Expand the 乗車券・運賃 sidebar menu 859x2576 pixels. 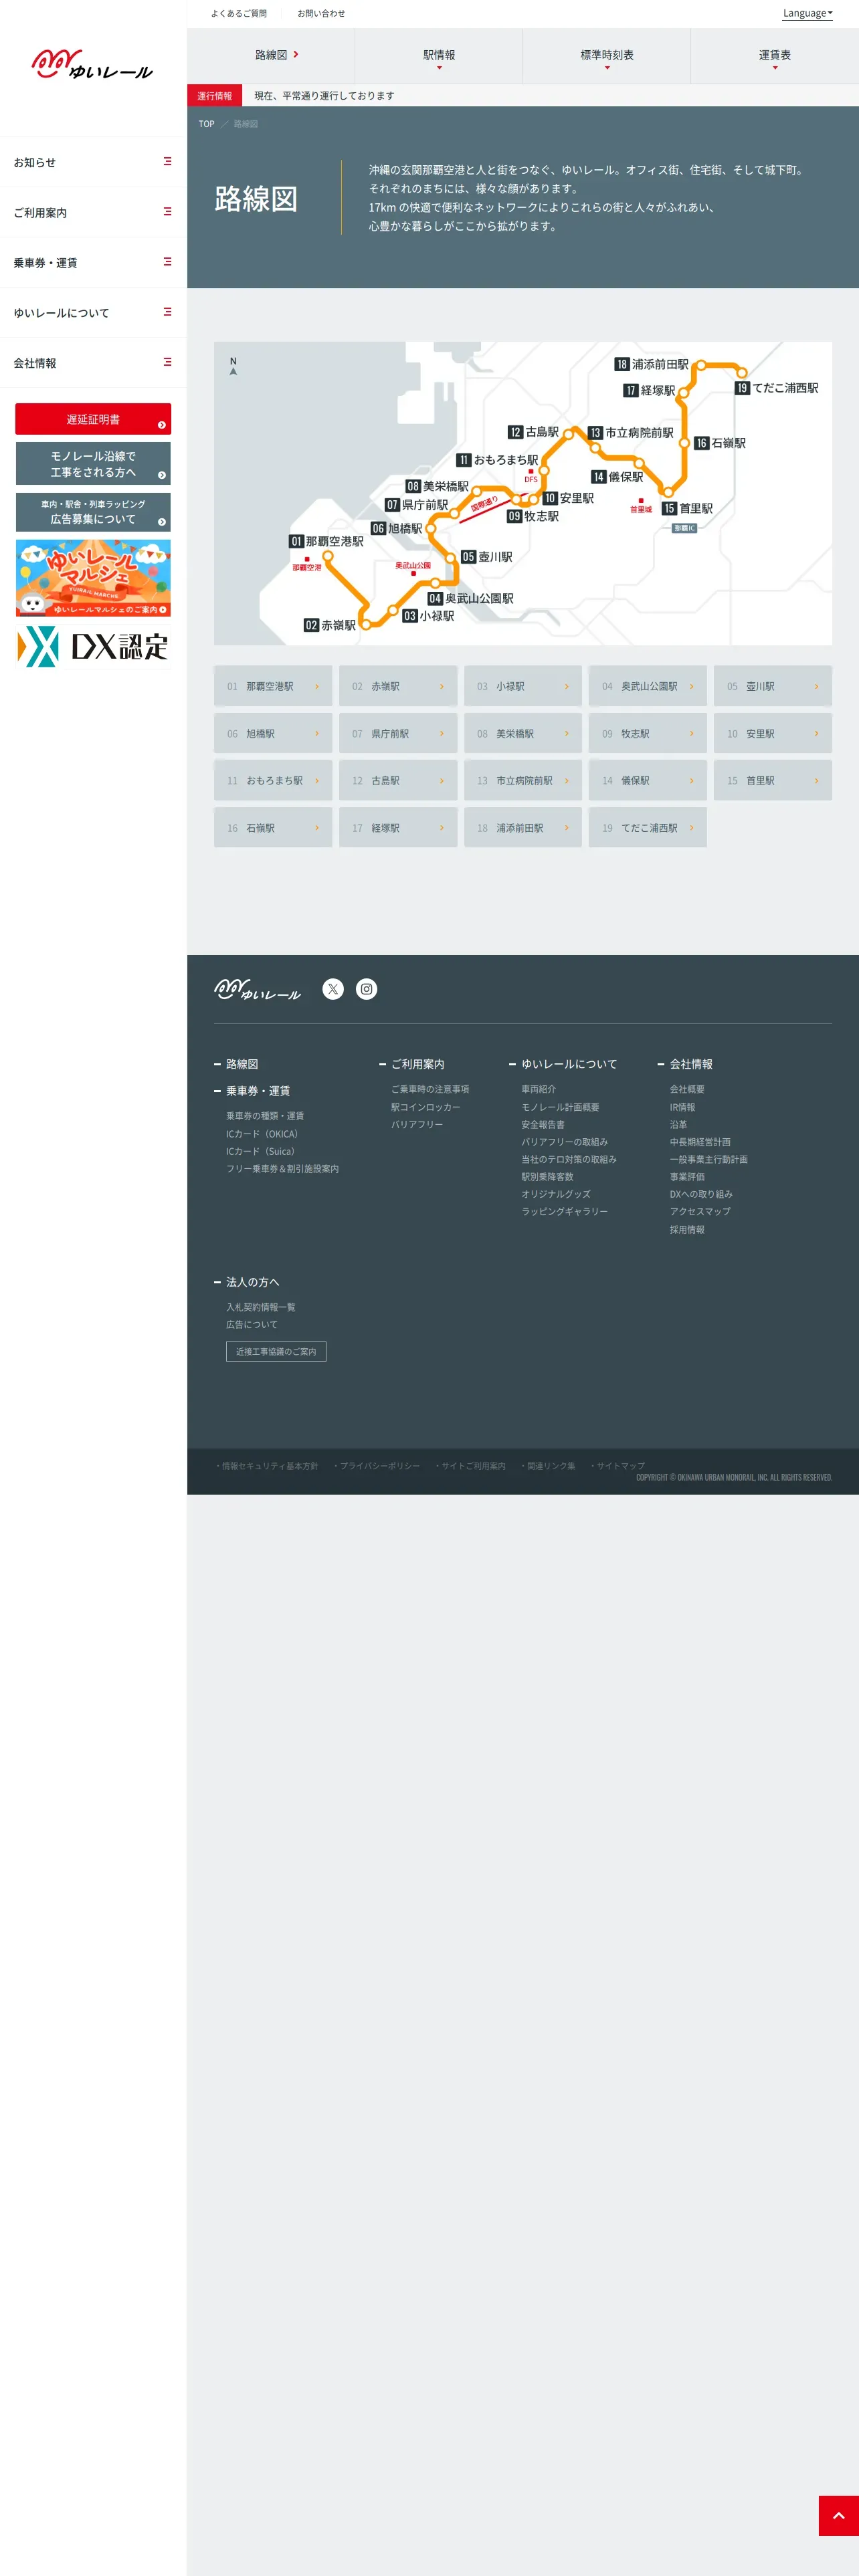coord(93,263)
